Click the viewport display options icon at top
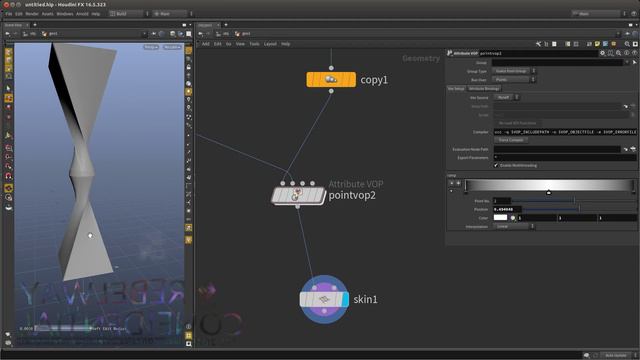640x360 pixels. tap(189, 51)
